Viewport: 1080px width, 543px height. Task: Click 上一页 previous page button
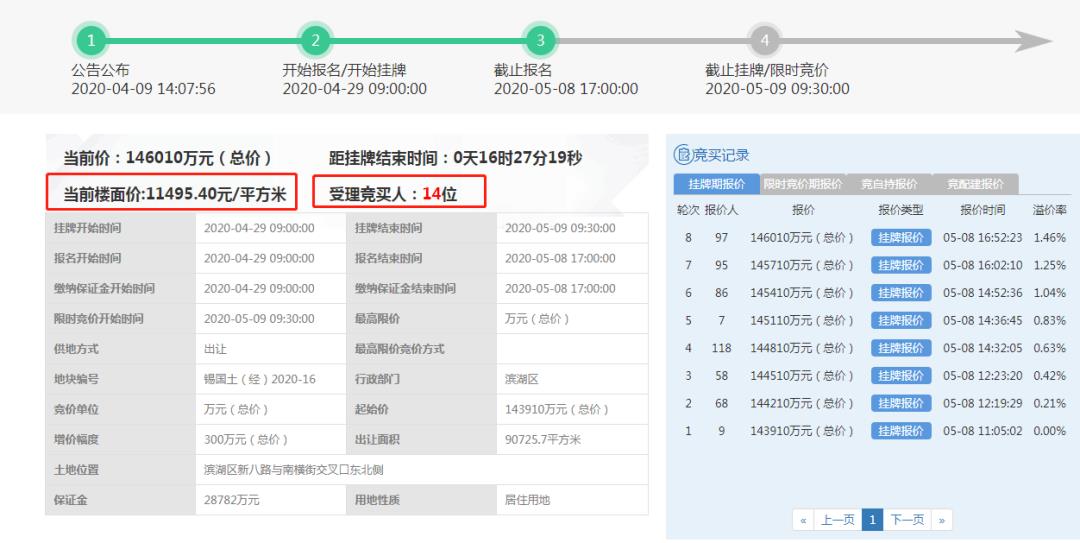coord(837,520)
